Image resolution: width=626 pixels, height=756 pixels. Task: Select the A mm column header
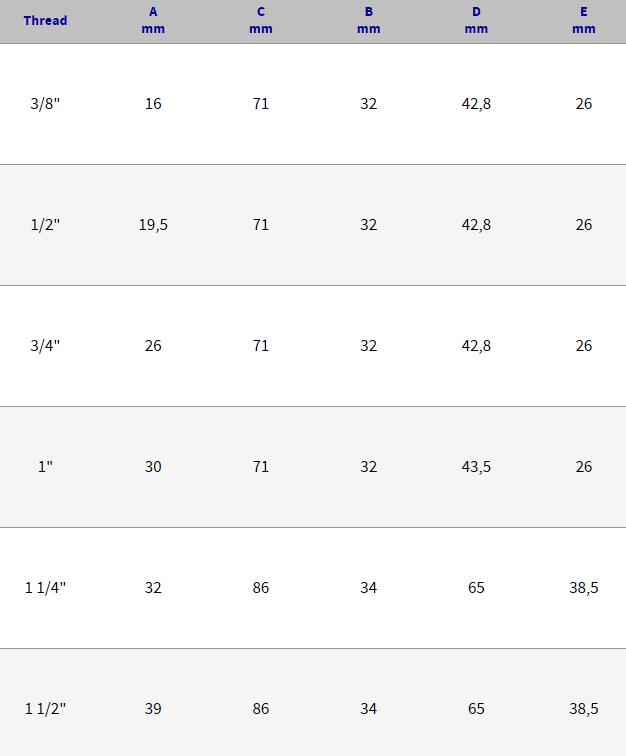(x=153, y=21)
